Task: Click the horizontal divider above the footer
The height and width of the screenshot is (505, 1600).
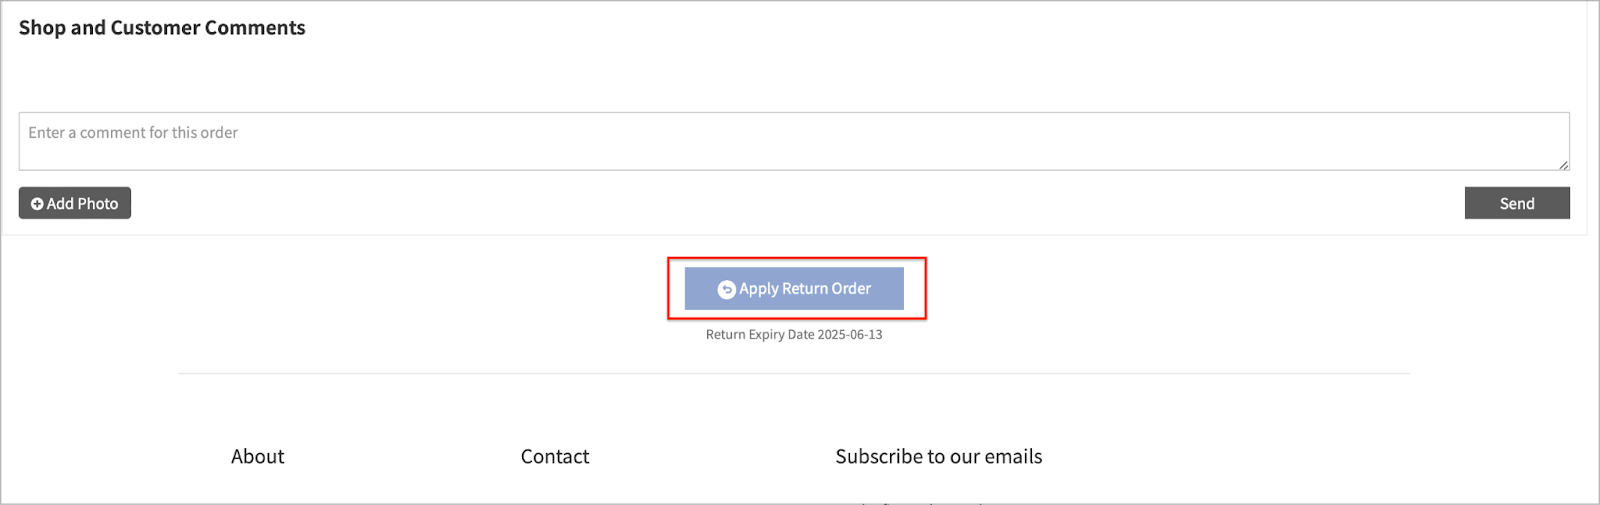Action: (x=794, y=373)
